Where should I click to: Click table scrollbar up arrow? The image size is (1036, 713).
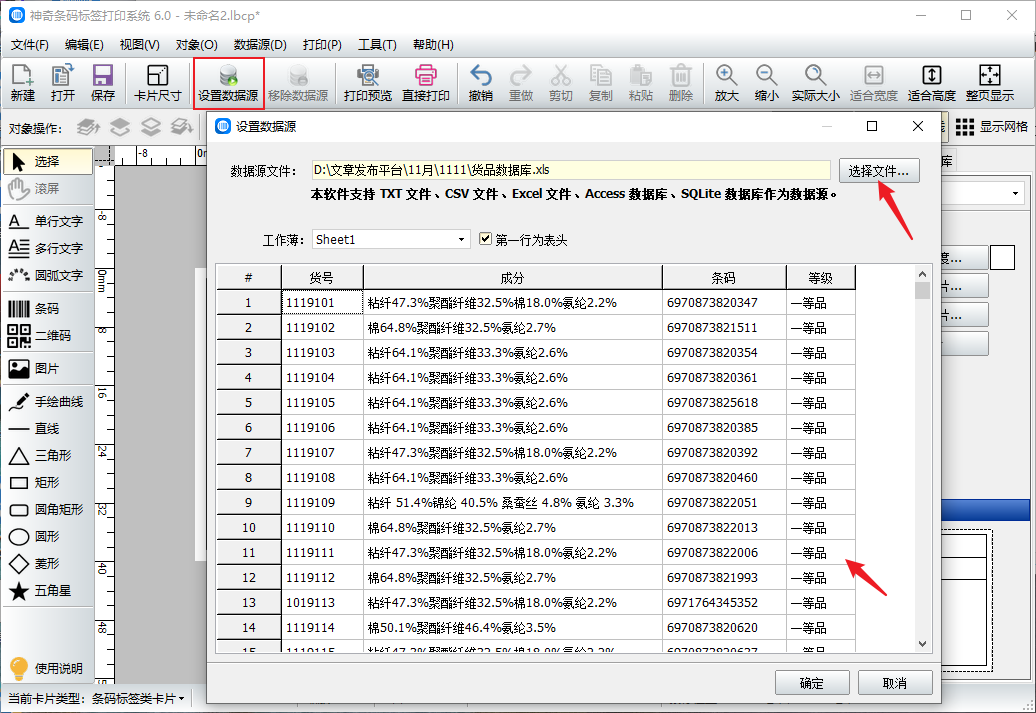click(x=922, y=274)
